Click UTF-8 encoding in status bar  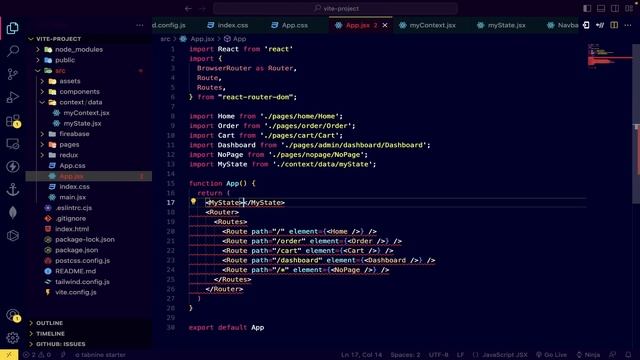(438, 355)
